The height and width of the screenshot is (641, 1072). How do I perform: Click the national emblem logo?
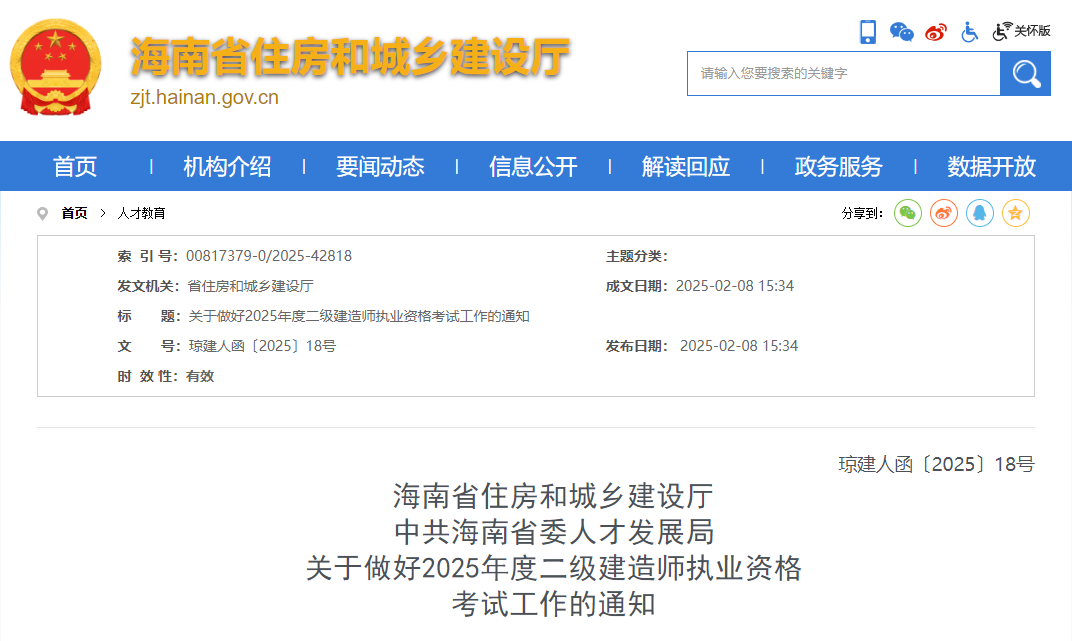(x=56, y=67)
